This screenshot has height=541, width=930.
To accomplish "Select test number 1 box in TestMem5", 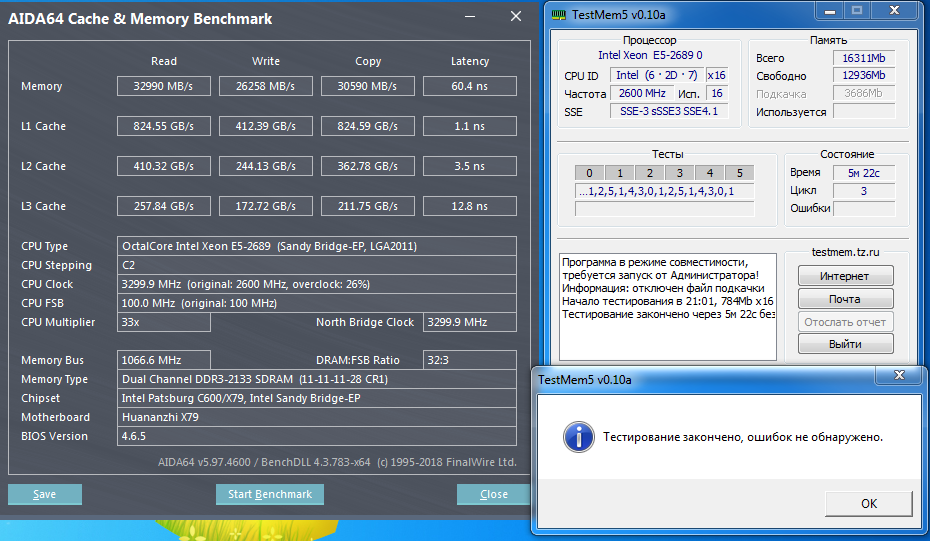I will [x=620, y=173].
